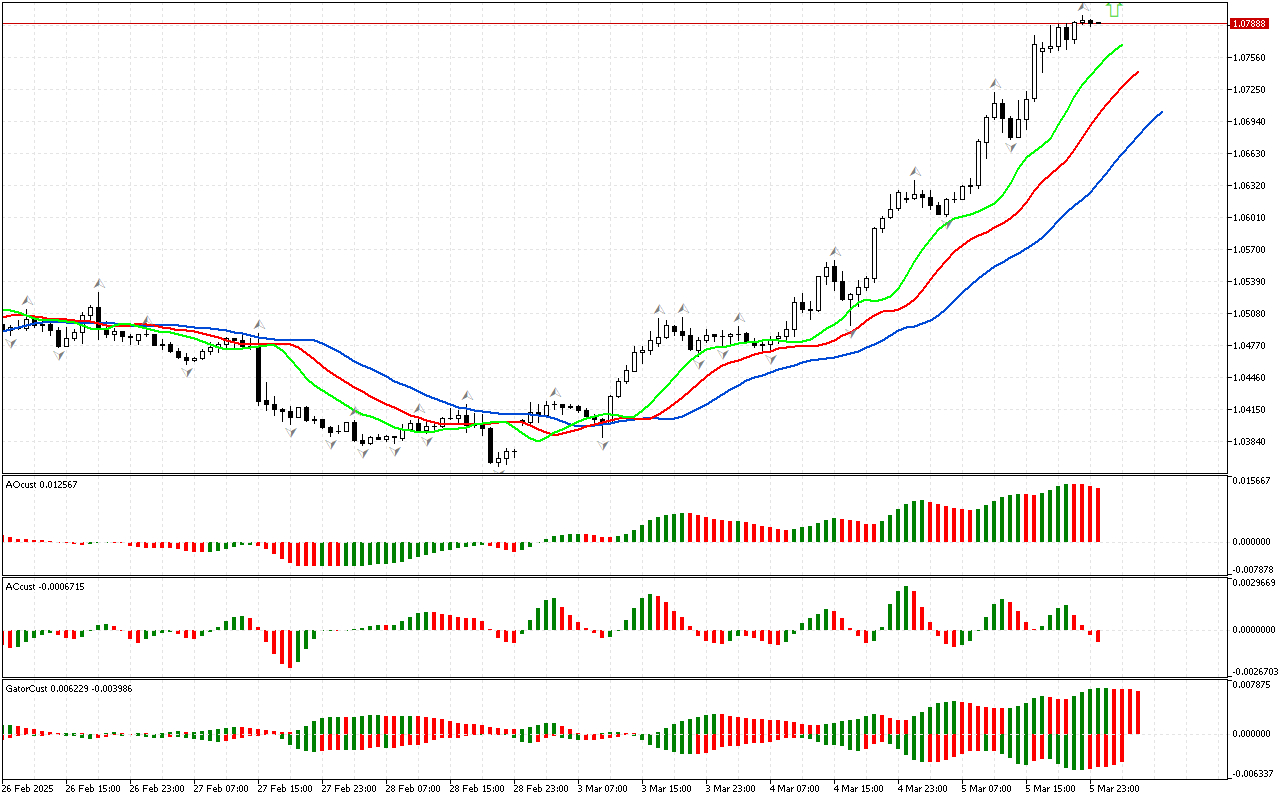Select the ACcust -0.0006715 indicator label
The height and width of the screenshot is (800, 1280).
(45, 586)
